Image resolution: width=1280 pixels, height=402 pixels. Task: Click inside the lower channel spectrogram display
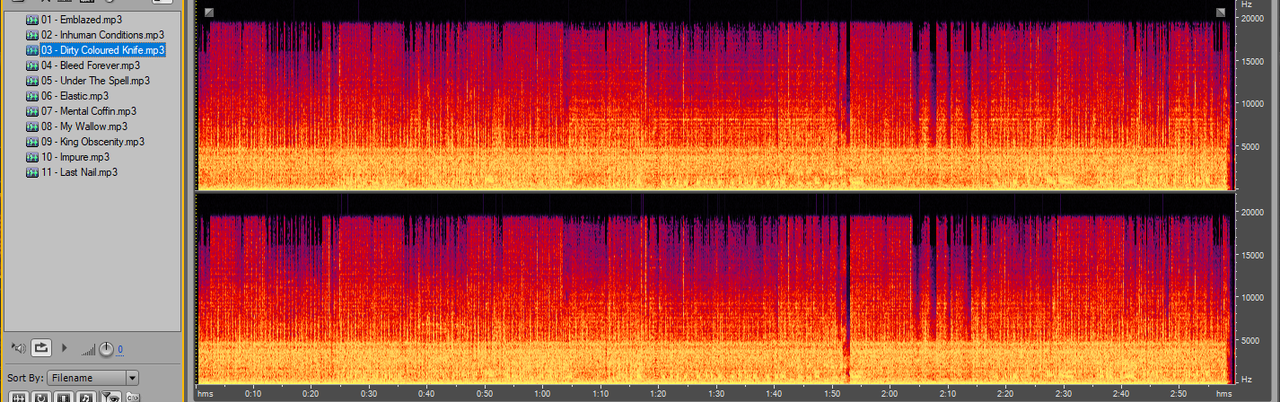(715, 289)
